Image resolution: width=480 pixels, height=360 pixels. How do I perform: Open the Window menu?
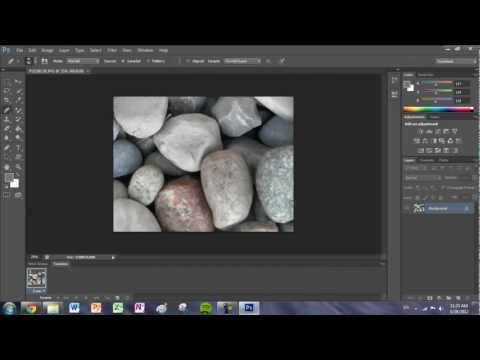point(145,50)
